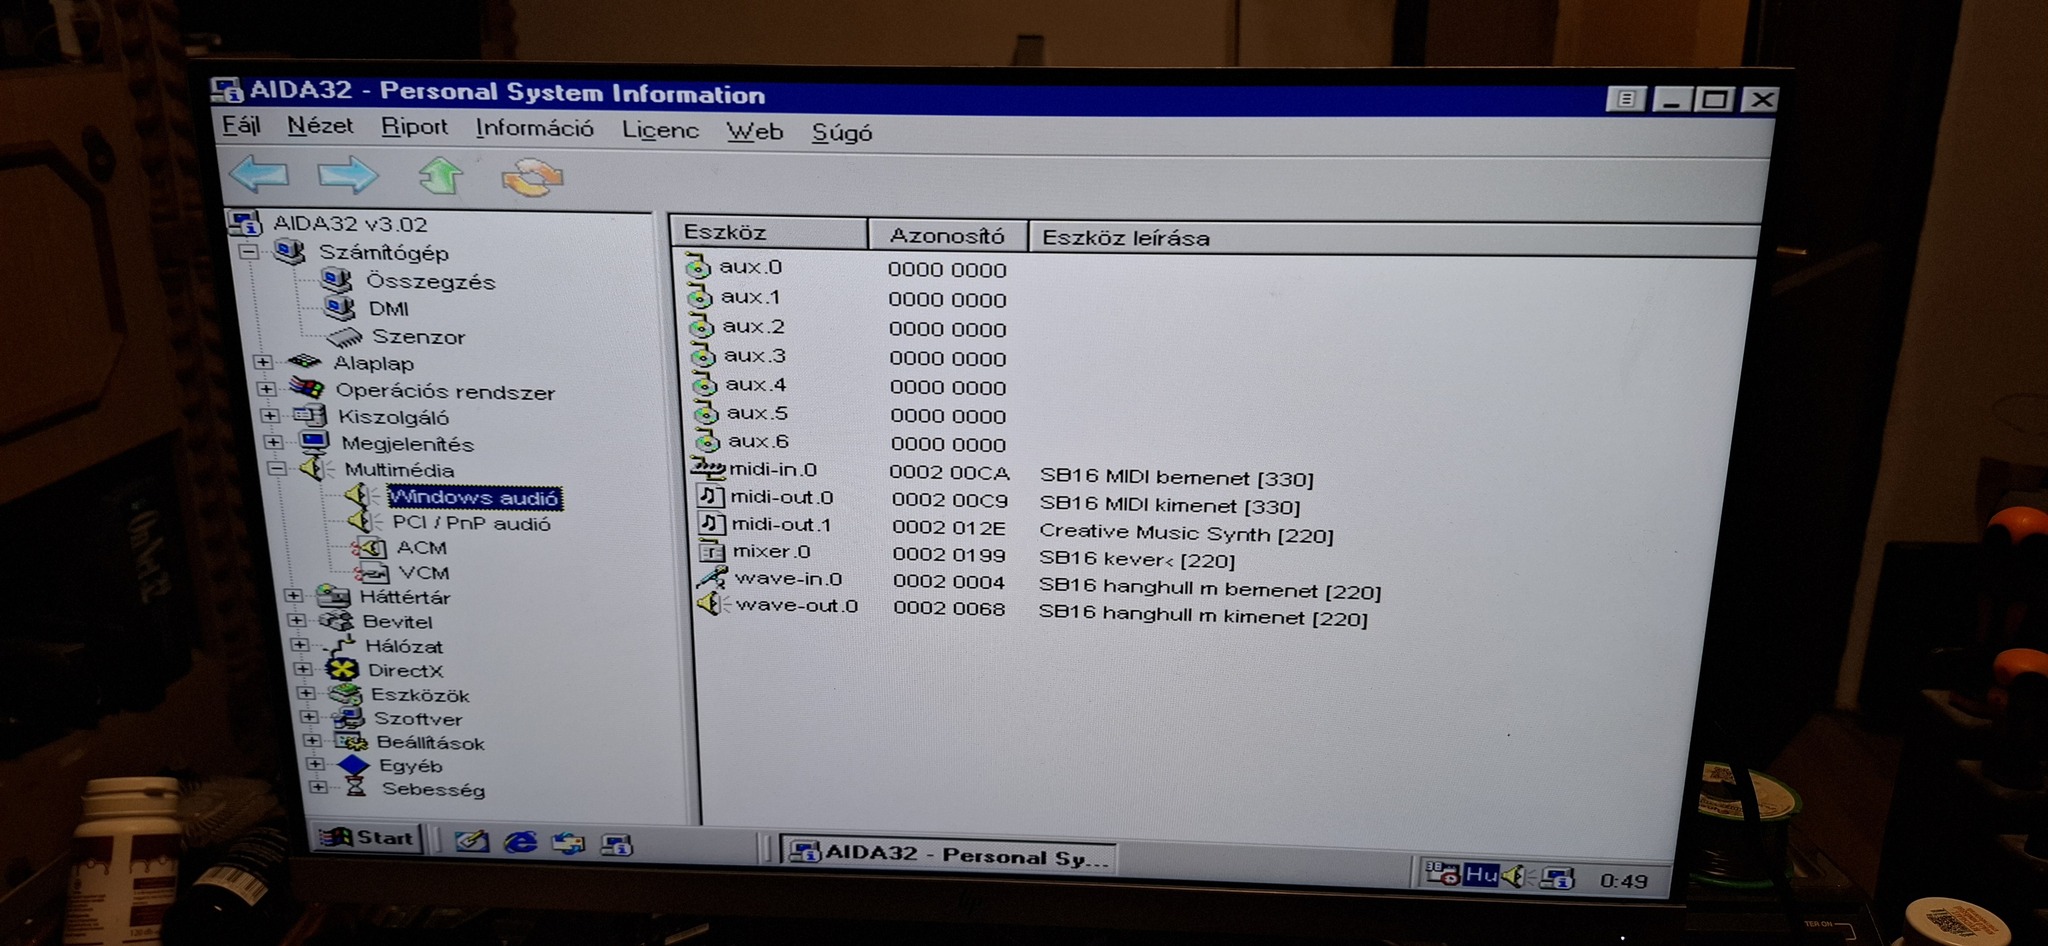
Task: Open the Windows Start menu
Action: (367, 838)
